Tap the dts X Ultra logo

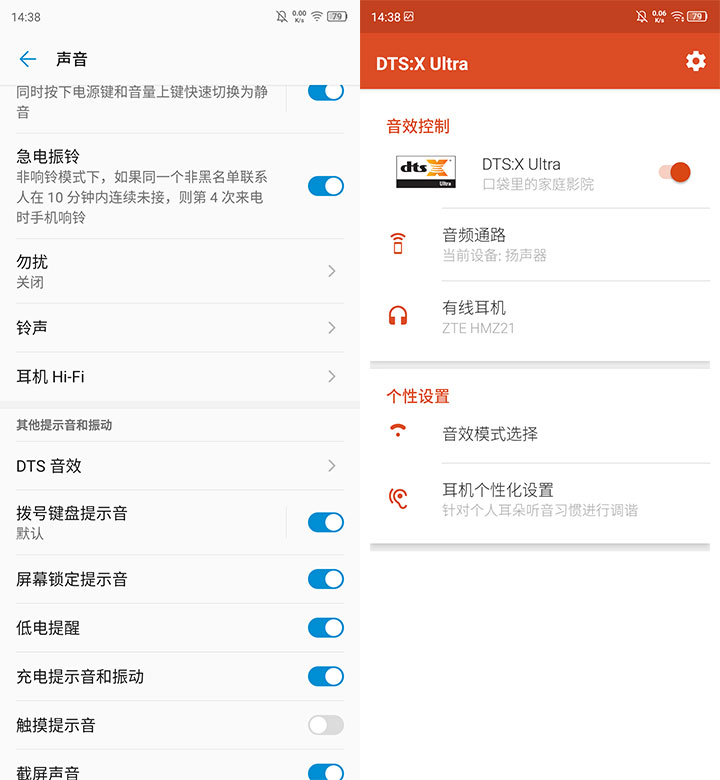425,172
